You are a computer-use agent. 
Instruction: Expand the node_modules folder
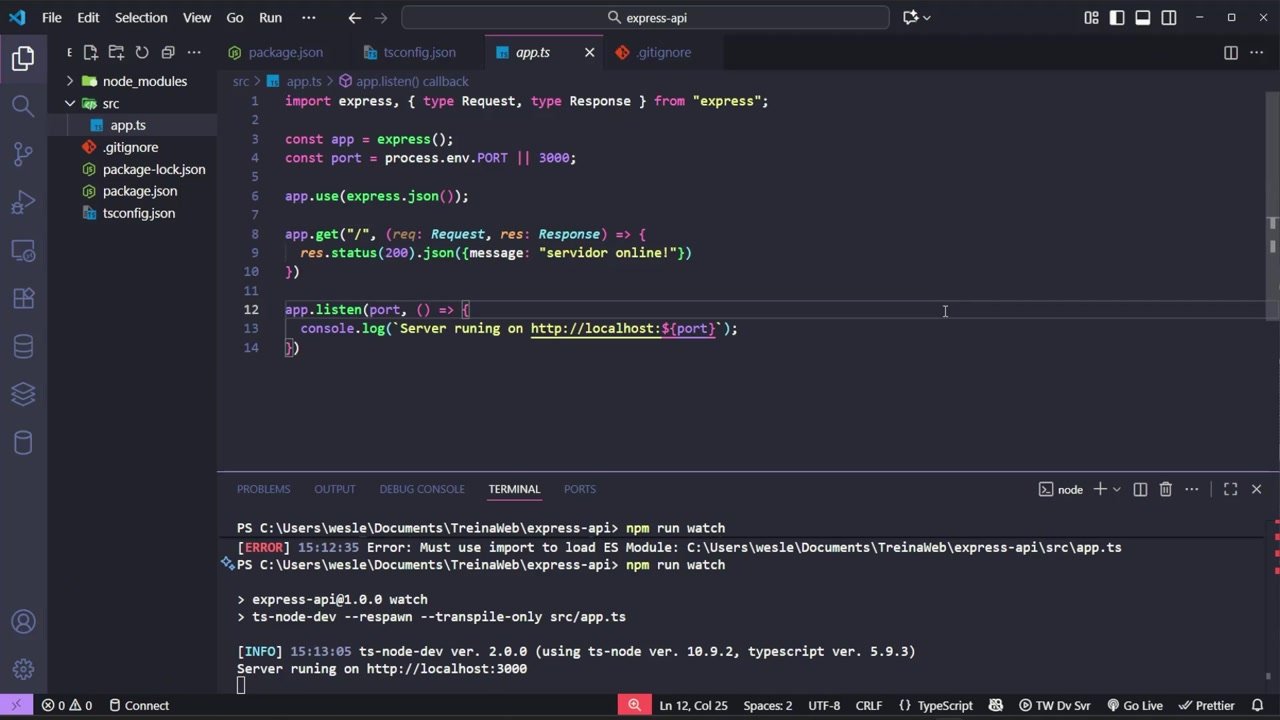point(144,81)
